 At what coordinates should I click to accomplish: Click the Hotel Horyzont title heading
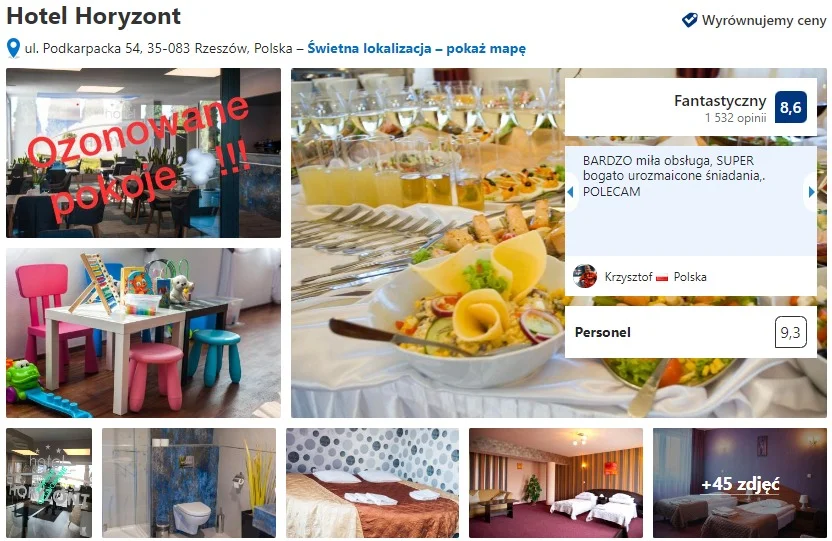tap(93, 16)
